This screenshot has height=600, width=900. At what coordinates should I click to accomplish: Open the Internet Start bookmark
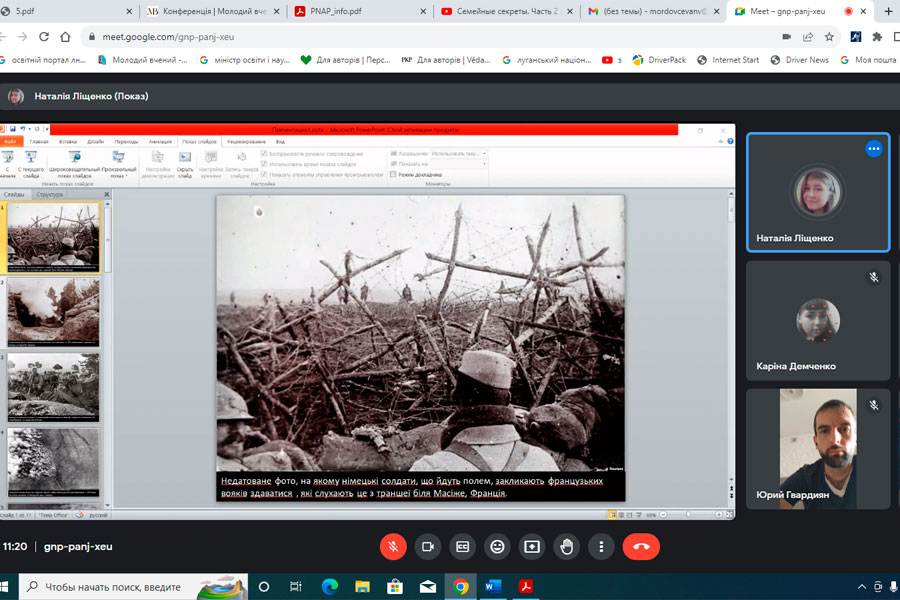(735, 60)
